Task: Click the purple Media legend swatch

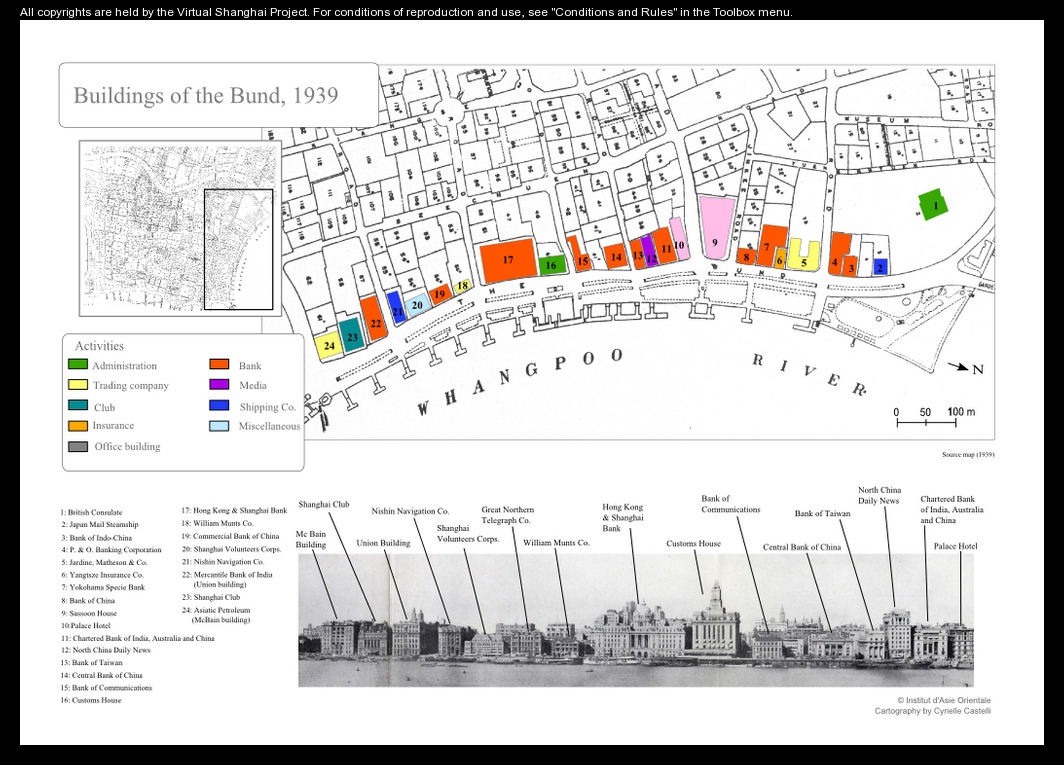Action: click(219, 385)
